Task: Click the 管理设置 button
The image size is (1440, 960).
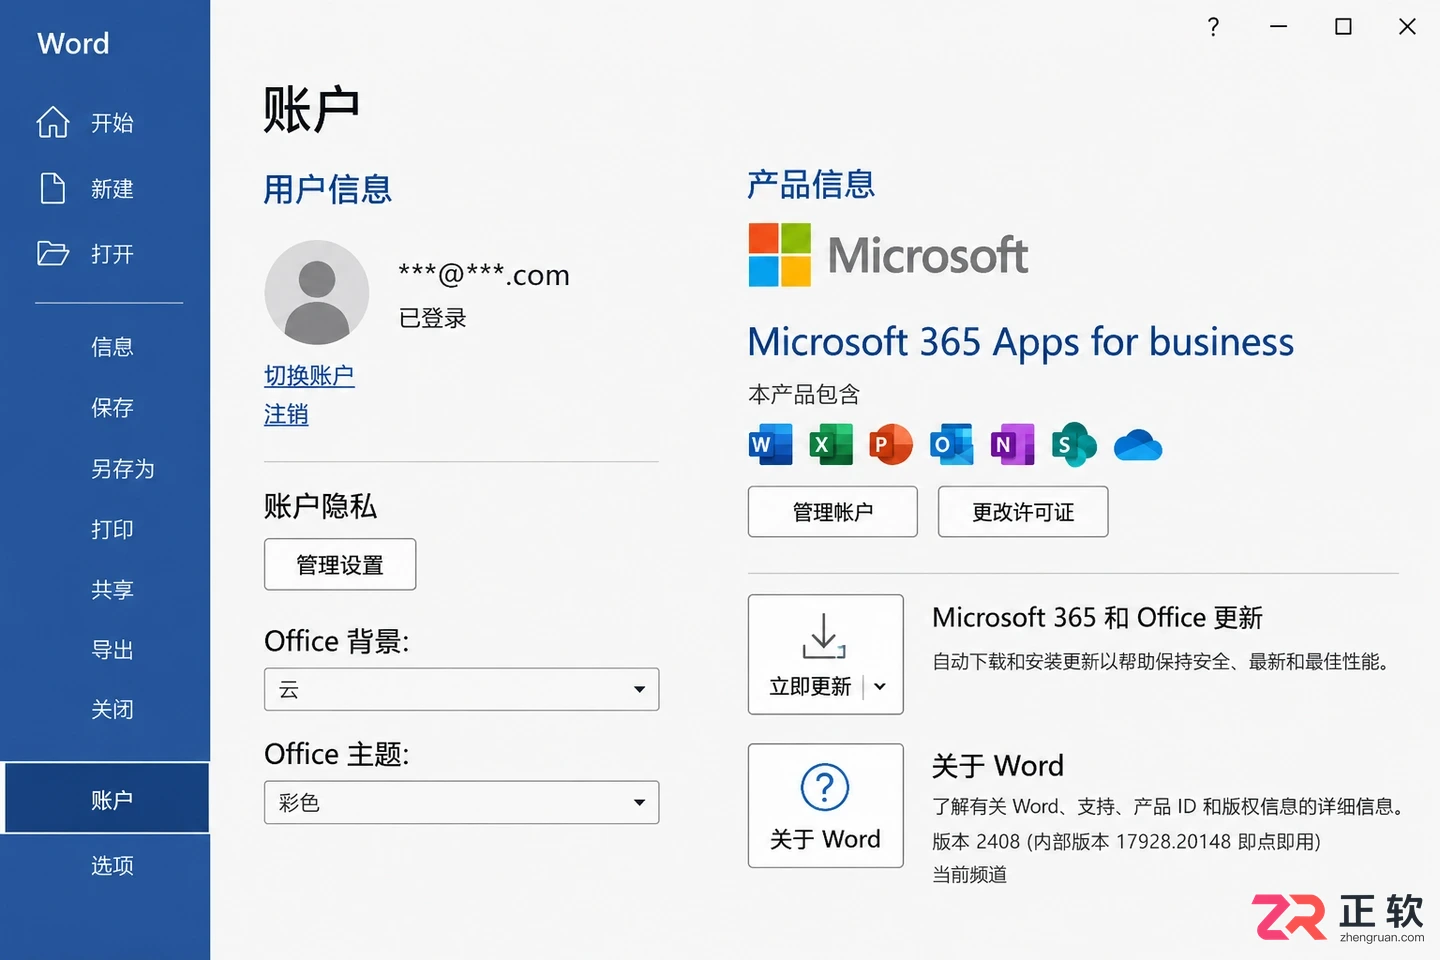Action: point(340,565)
